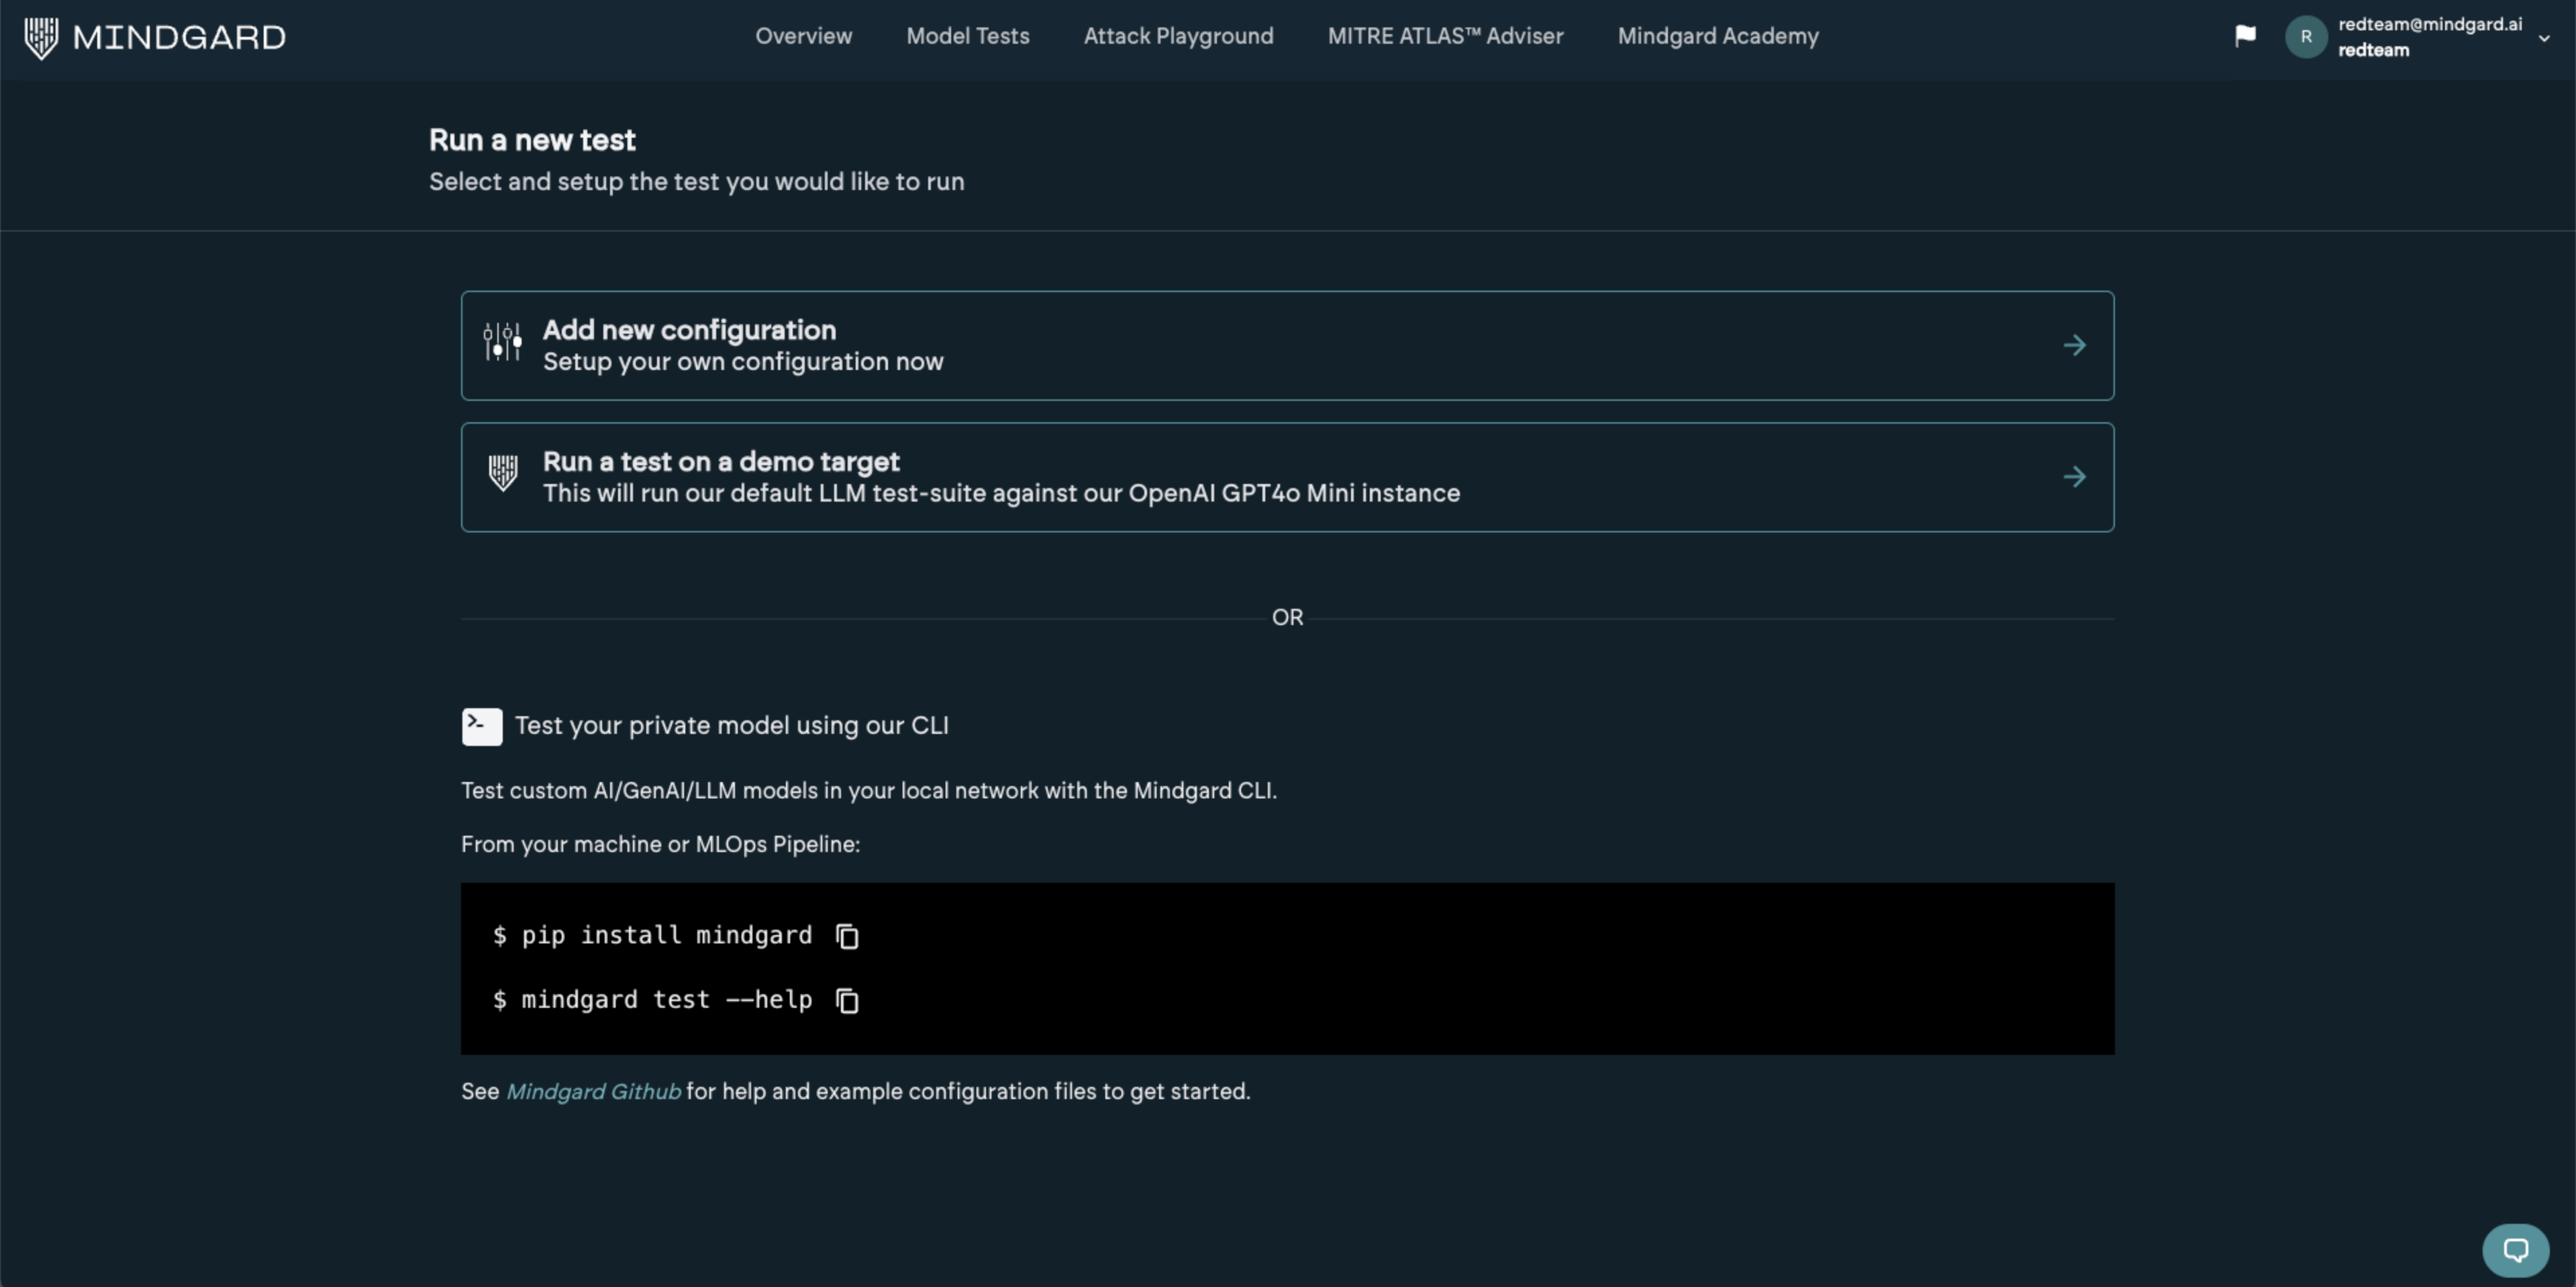The image size is (2576, 1287).
Task: Click arrow on Add new configuration card
Action: point(2075,345)
